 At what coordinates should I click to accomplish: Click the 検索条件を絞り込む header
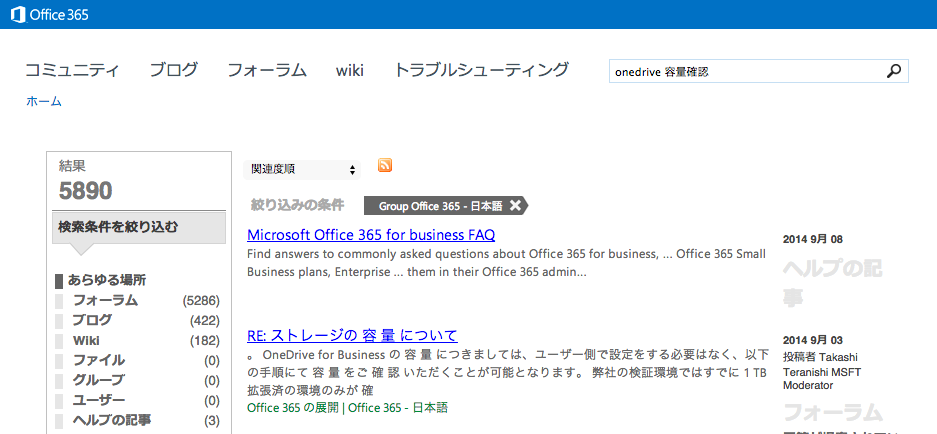tap(139, 227)
